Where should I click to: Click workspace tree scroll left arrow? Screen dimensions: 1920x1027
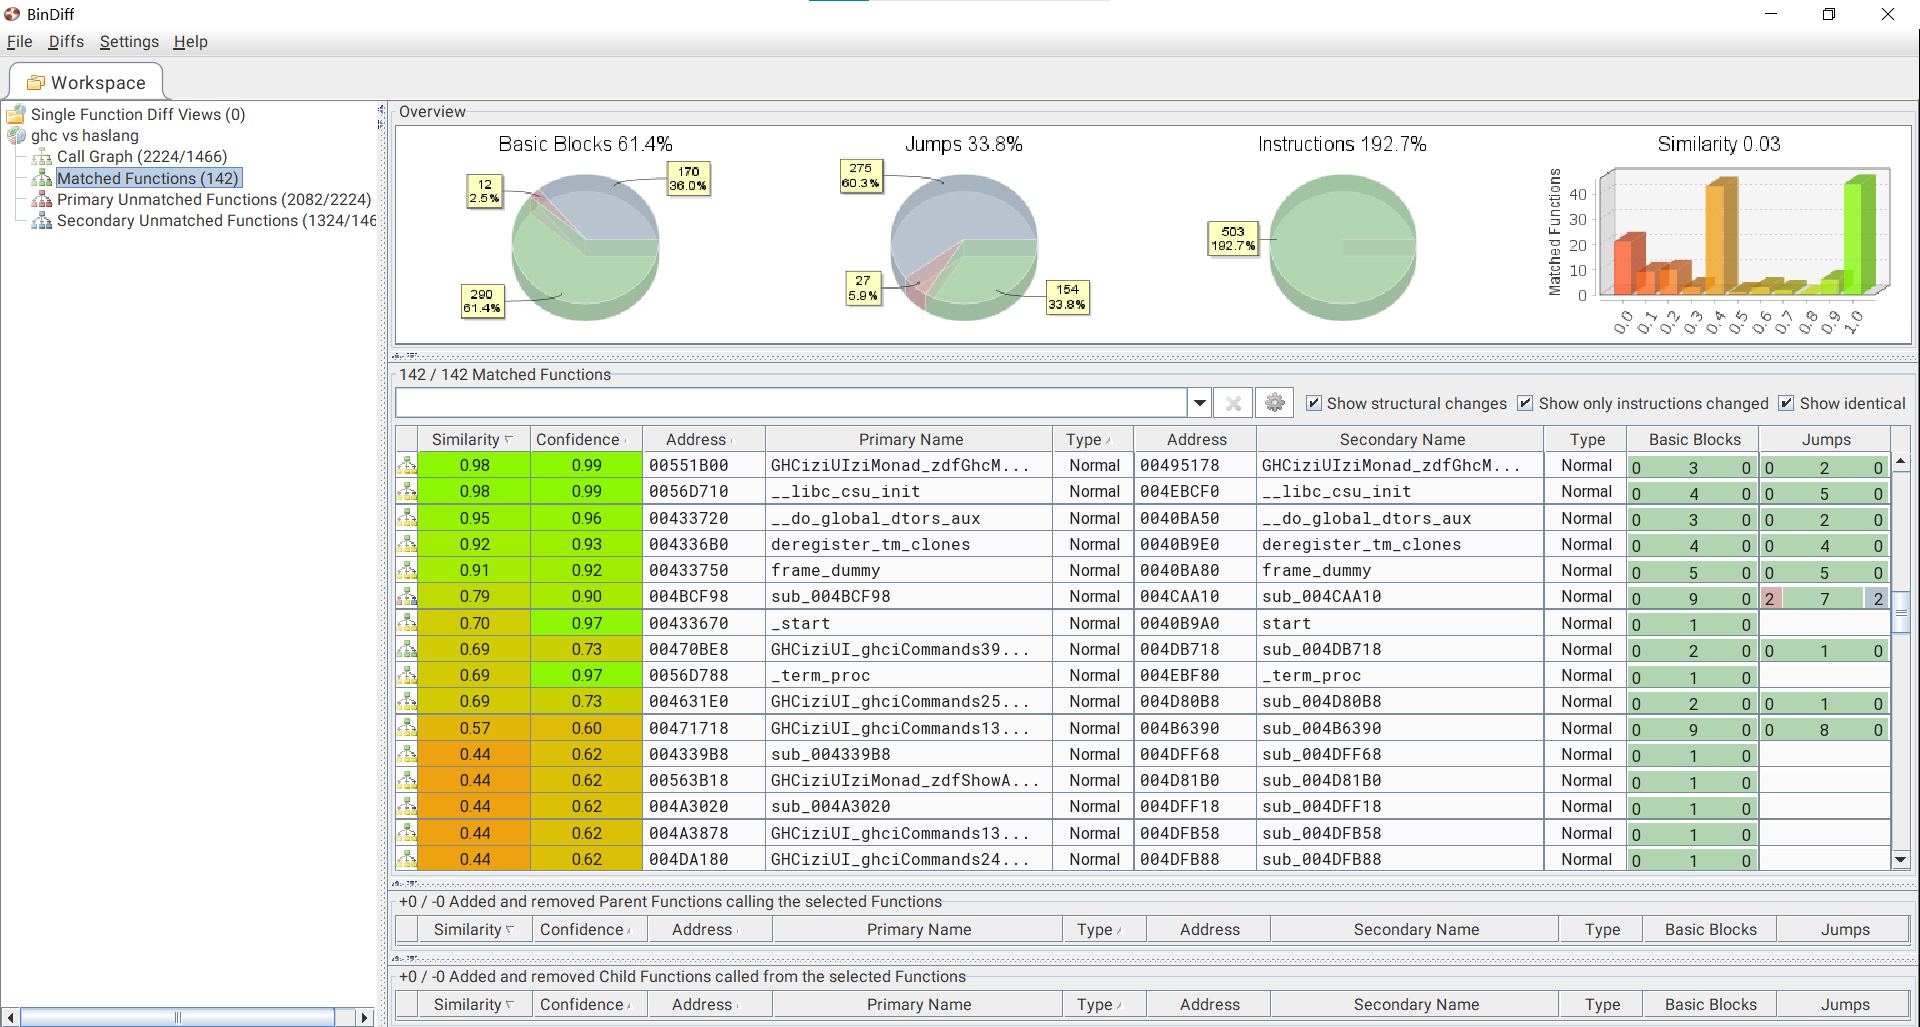click(10, 1017)
